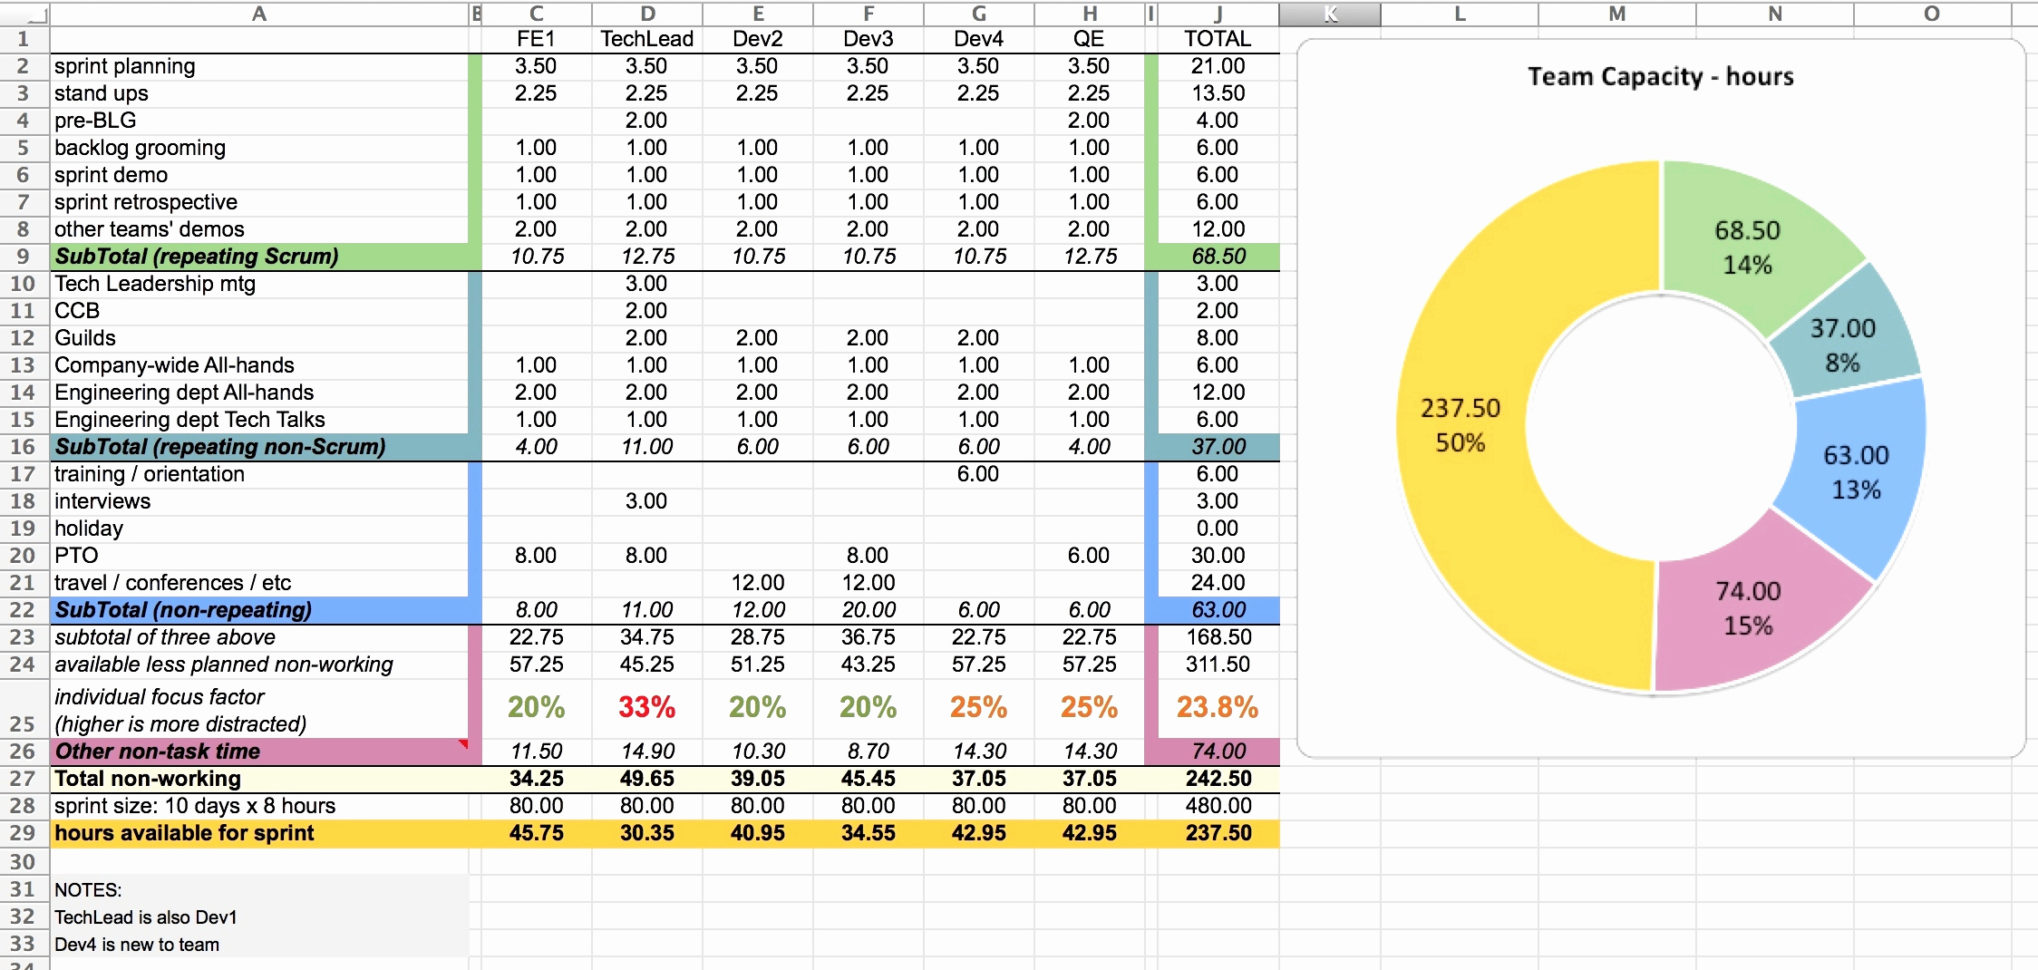
Task: Select the 23.8% focus factor total cell
Action: [x=1219, y=704]
